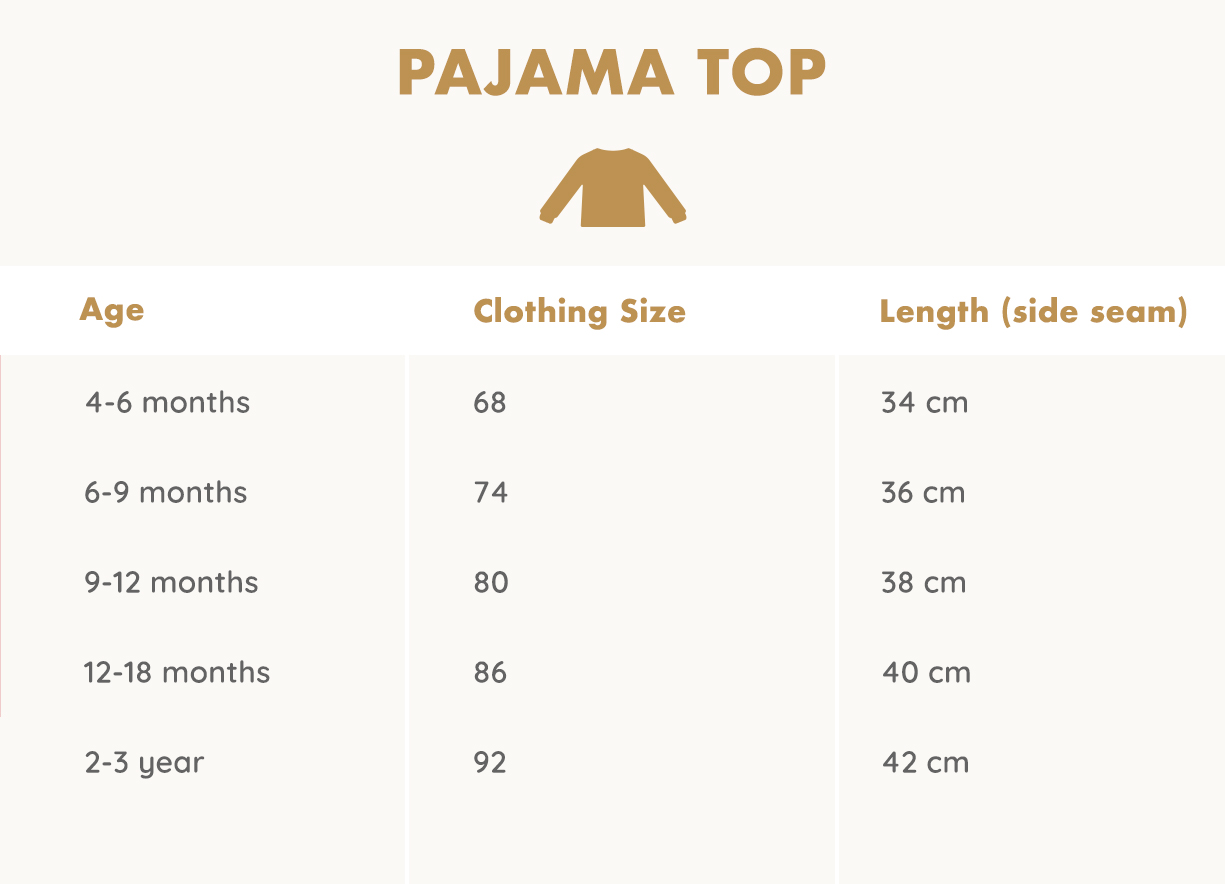Click clothing size 92
Image resolution: width=1225 pixels, height=884 pixels.
coord(490,763)
